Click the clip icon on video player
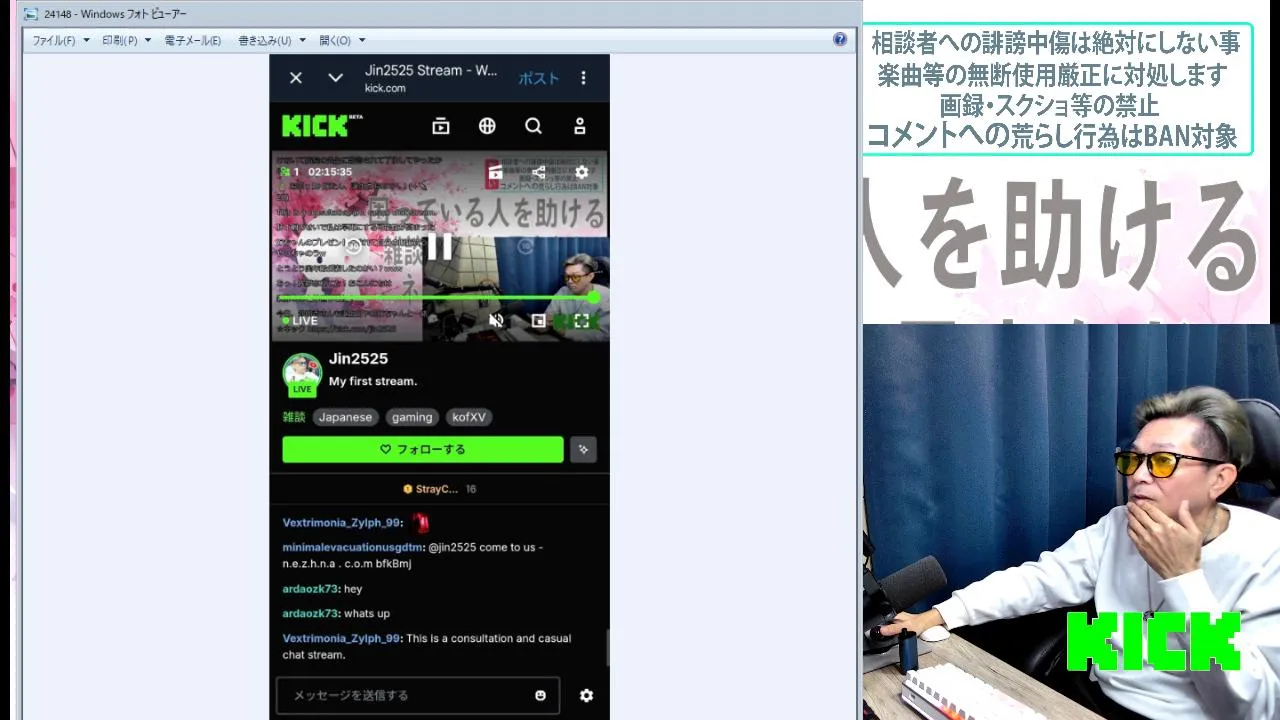This screenshot has height=720, width=1280. 495,172
